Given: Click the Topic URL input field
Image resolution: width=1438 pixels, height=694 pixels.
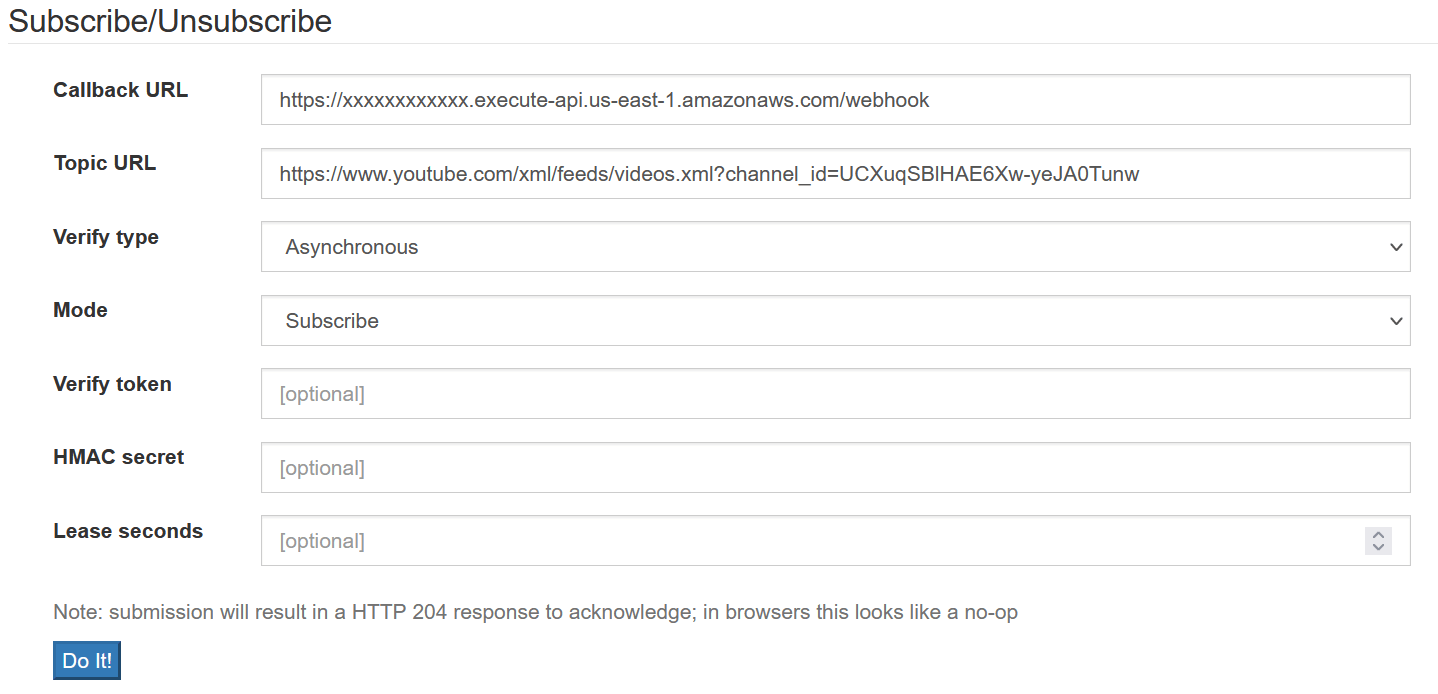Looking at the screenshot, I should (x=835, y=173).
